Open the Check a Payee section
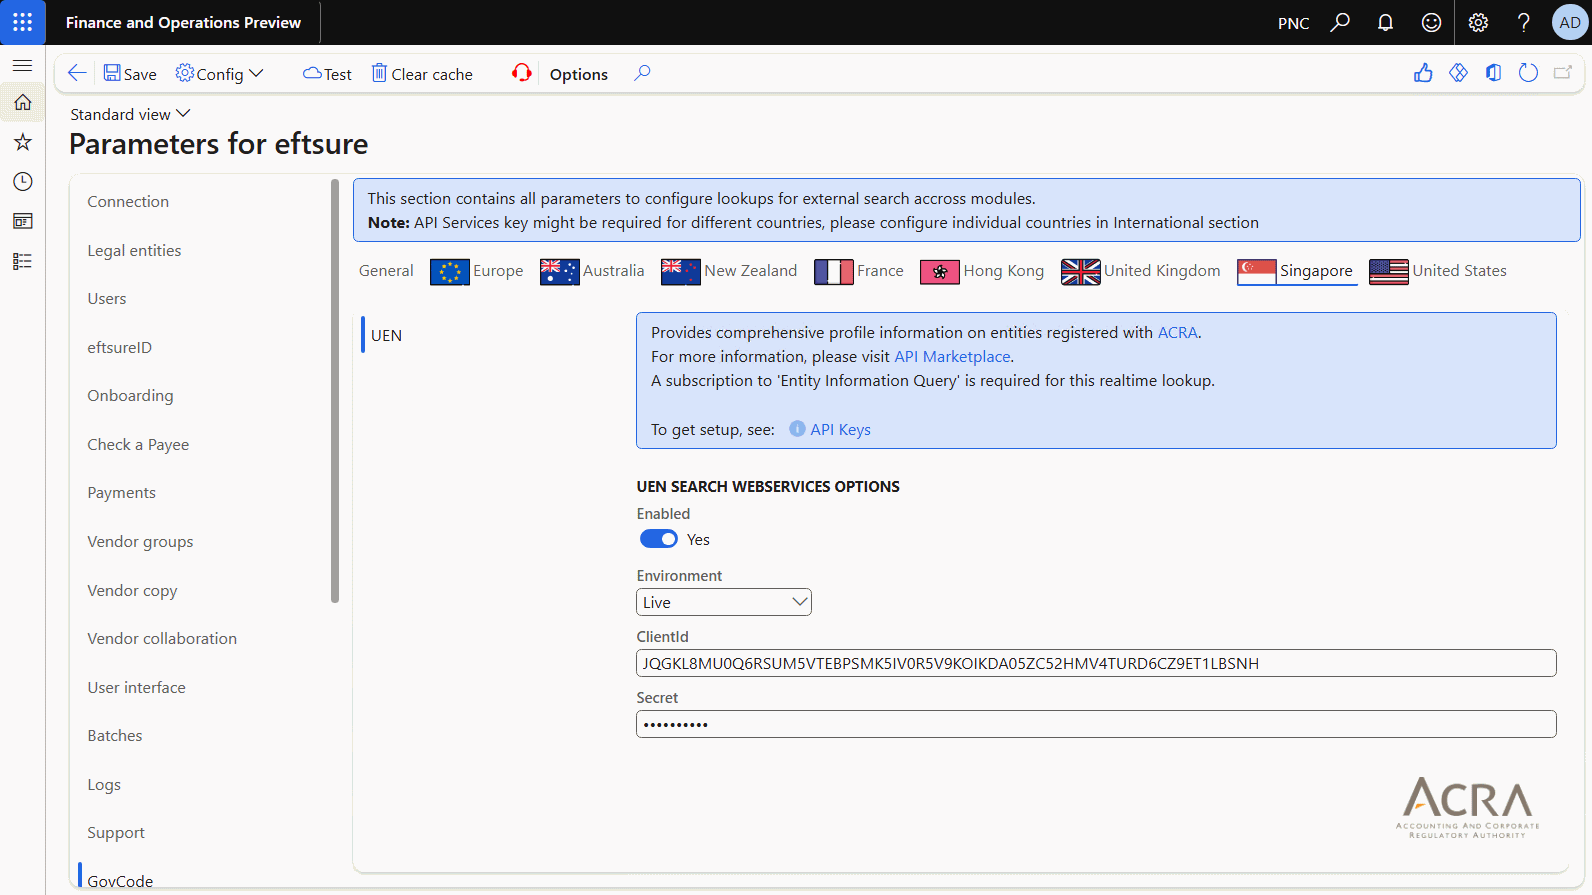1592x895 pixels. tap(138, 445)
